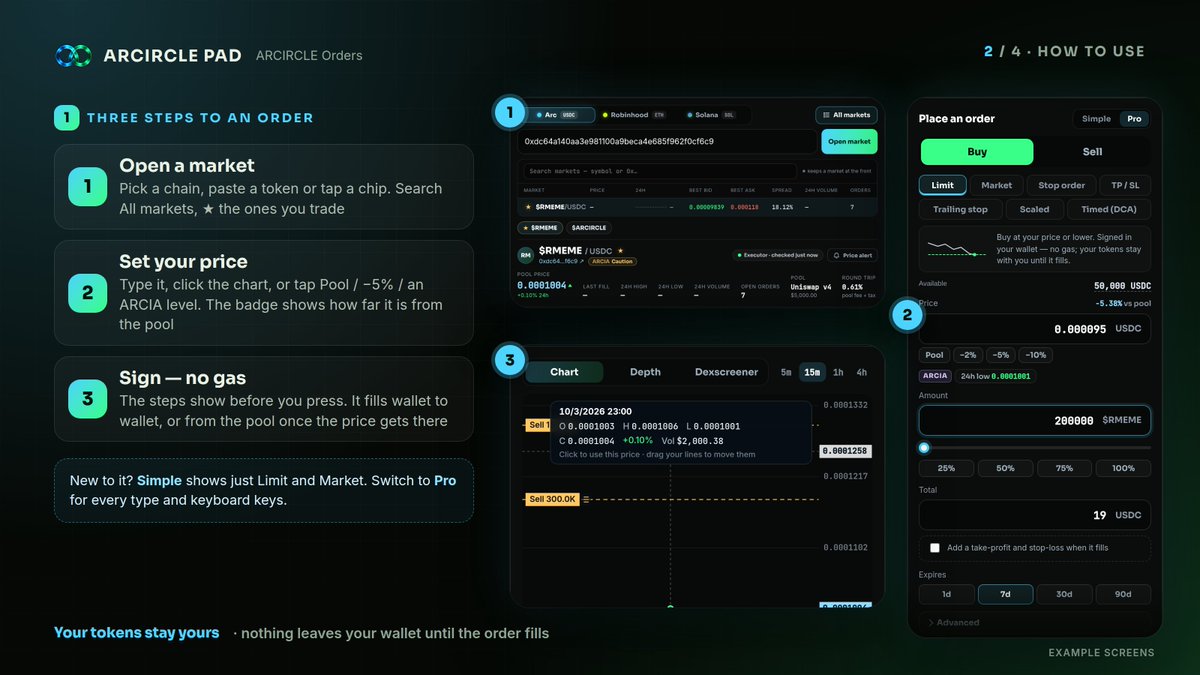Select the Market order type
Screen dimensions: 1200x675
click(x=996, y=185)
